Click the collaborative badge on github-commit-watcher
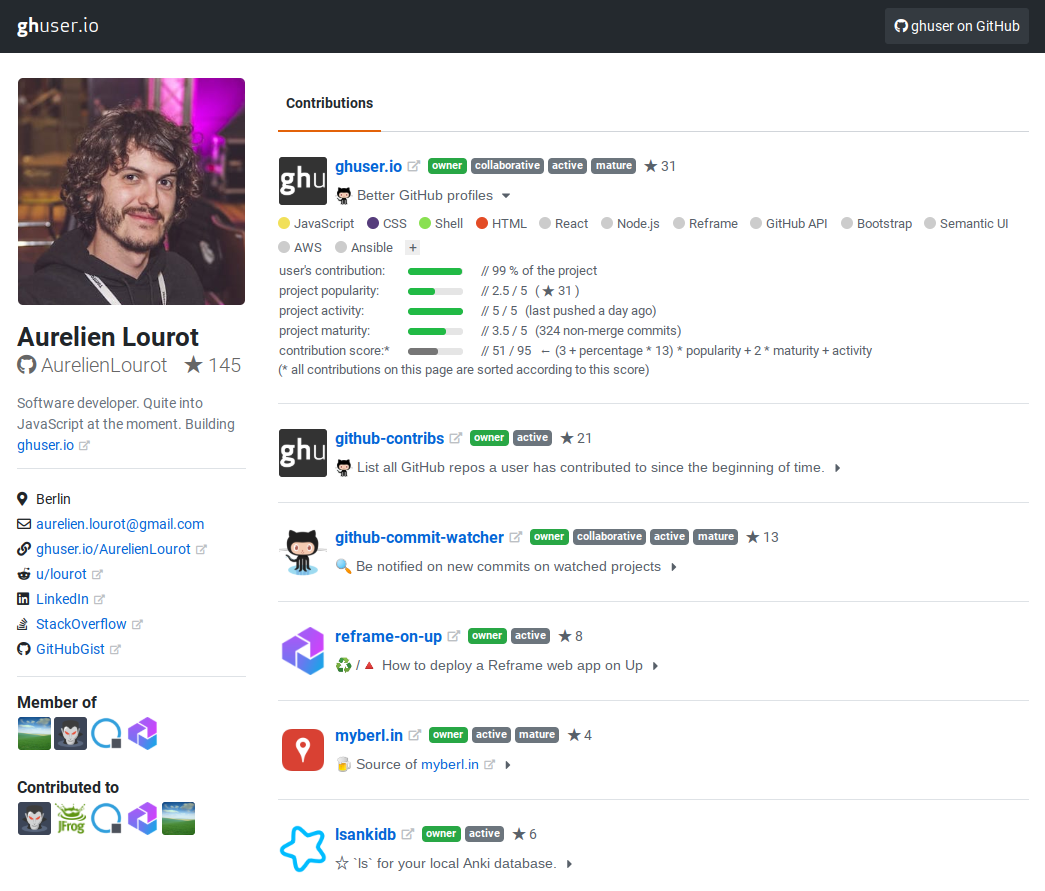Screen dimensions: 1045x891 tap(609, 537)
